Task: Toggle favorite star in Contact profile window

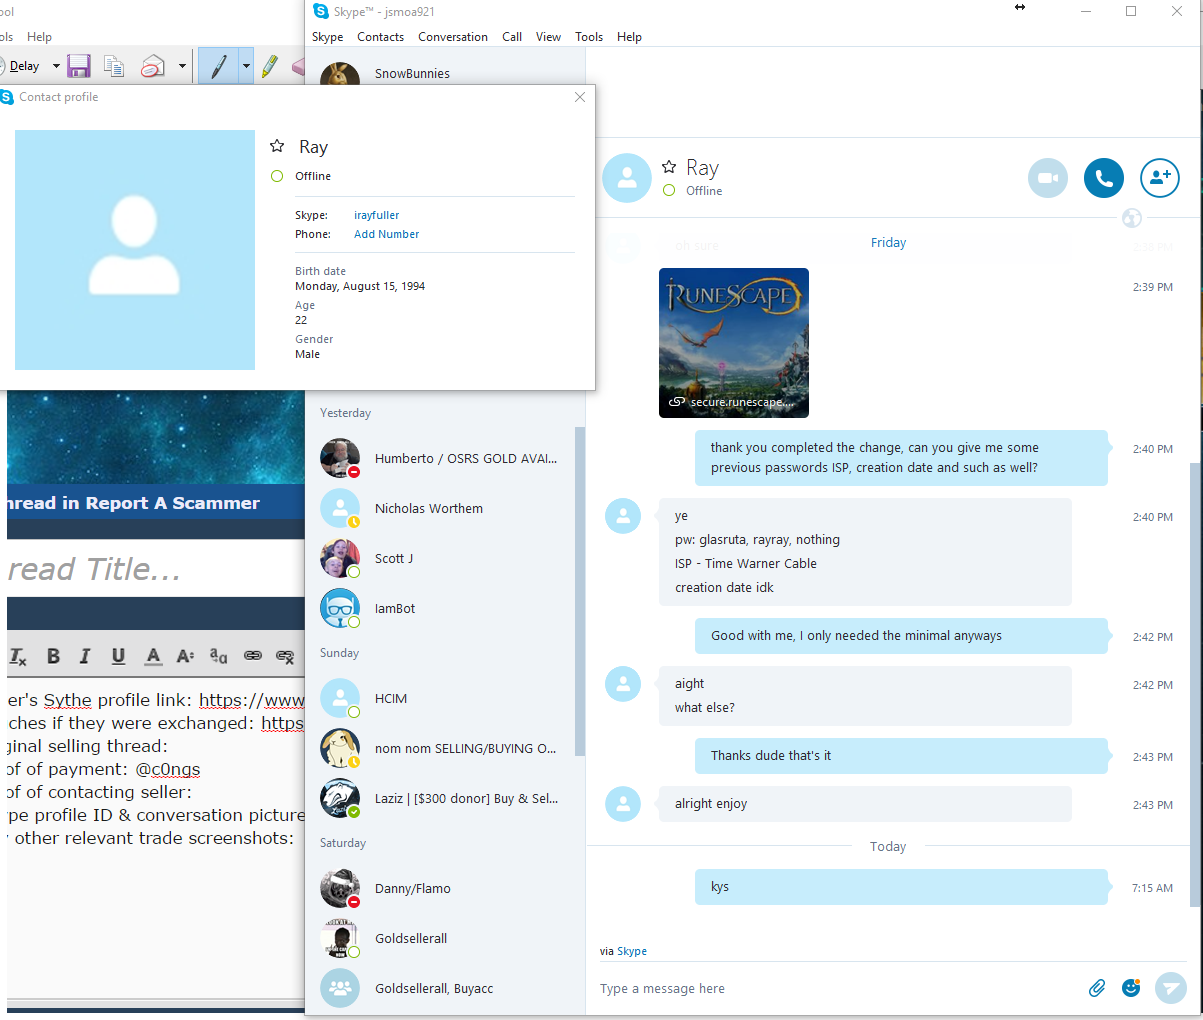Action: (277, 146)
